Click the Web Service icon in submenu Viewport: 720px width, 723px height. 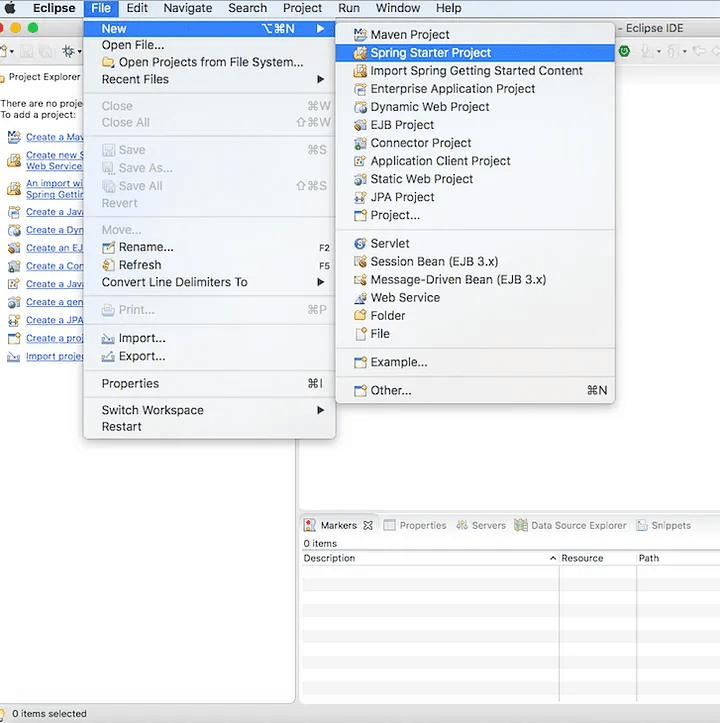(x=360, y=297)
